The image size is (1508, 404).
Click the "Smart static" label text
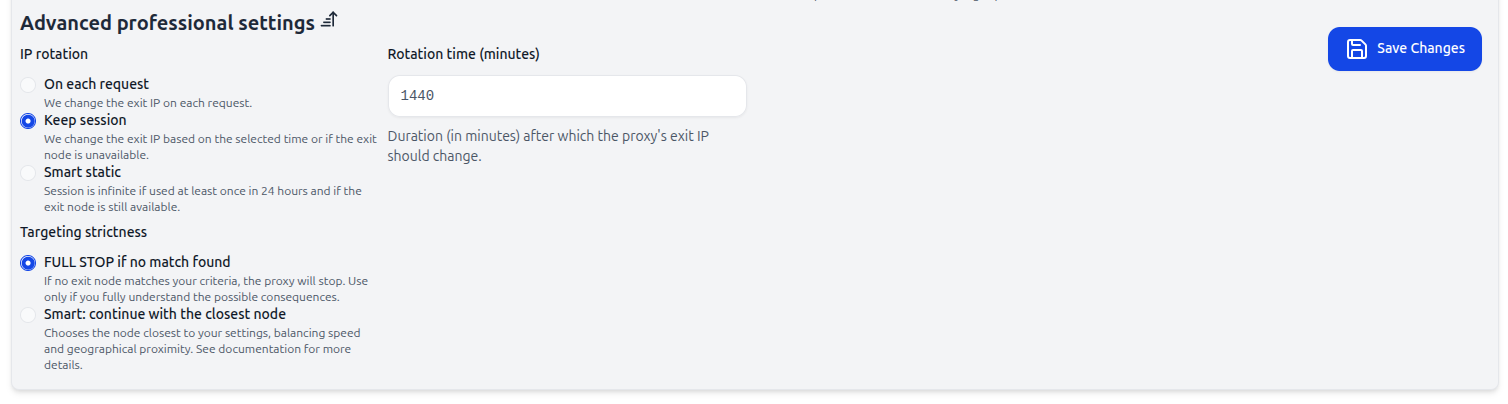82,172
